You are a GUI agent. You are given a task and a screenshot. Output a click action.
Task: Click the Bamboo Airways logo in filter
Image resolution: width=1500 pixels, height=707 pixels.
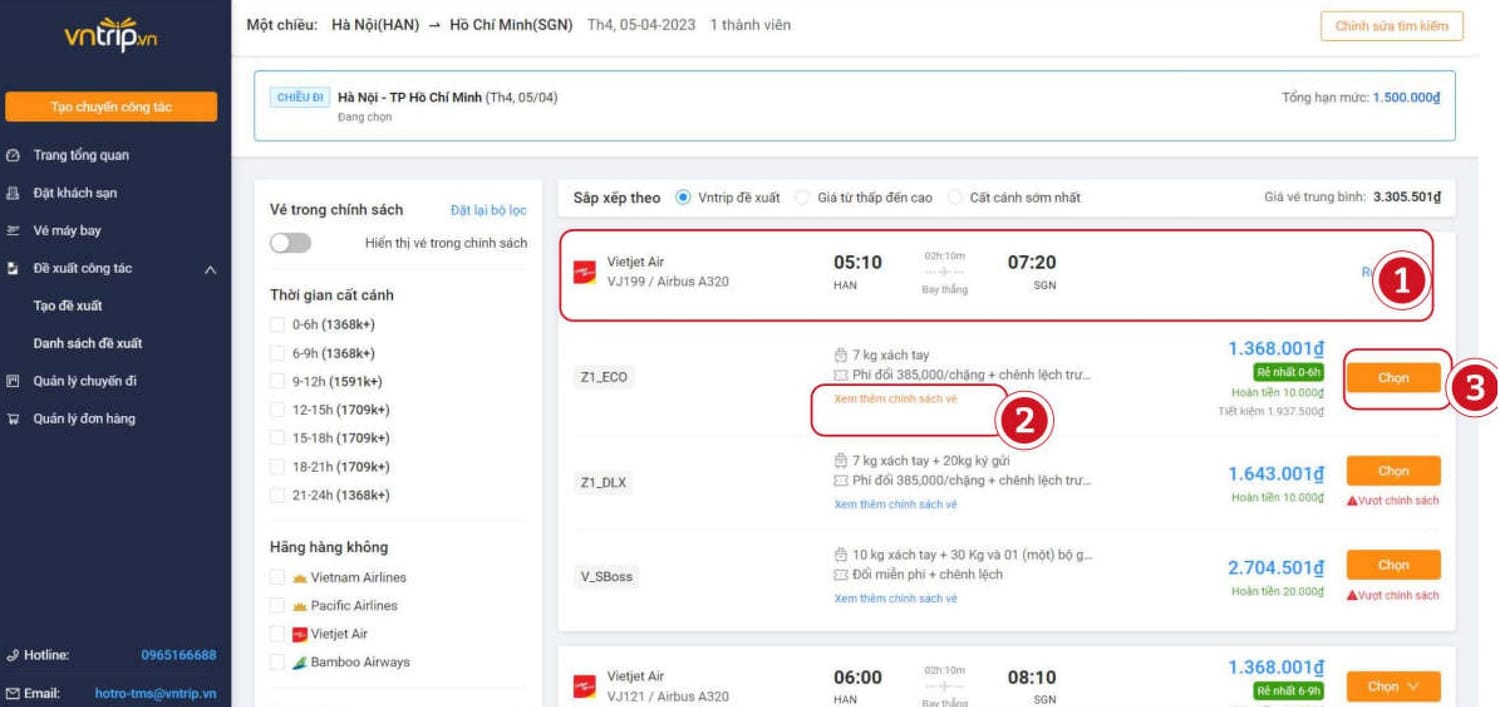point(299,663)
